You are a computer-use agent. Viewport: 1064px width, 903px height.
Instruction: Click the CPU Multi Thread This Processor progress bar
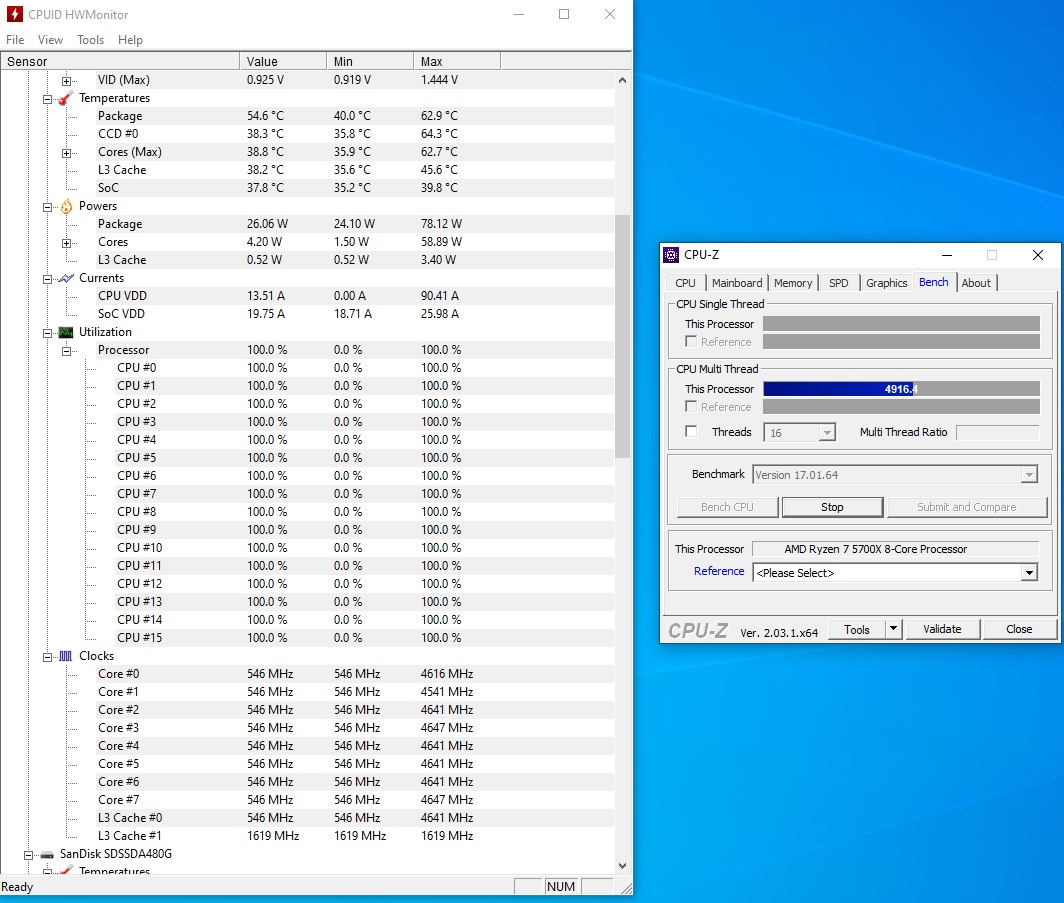[x=901, y=389]
